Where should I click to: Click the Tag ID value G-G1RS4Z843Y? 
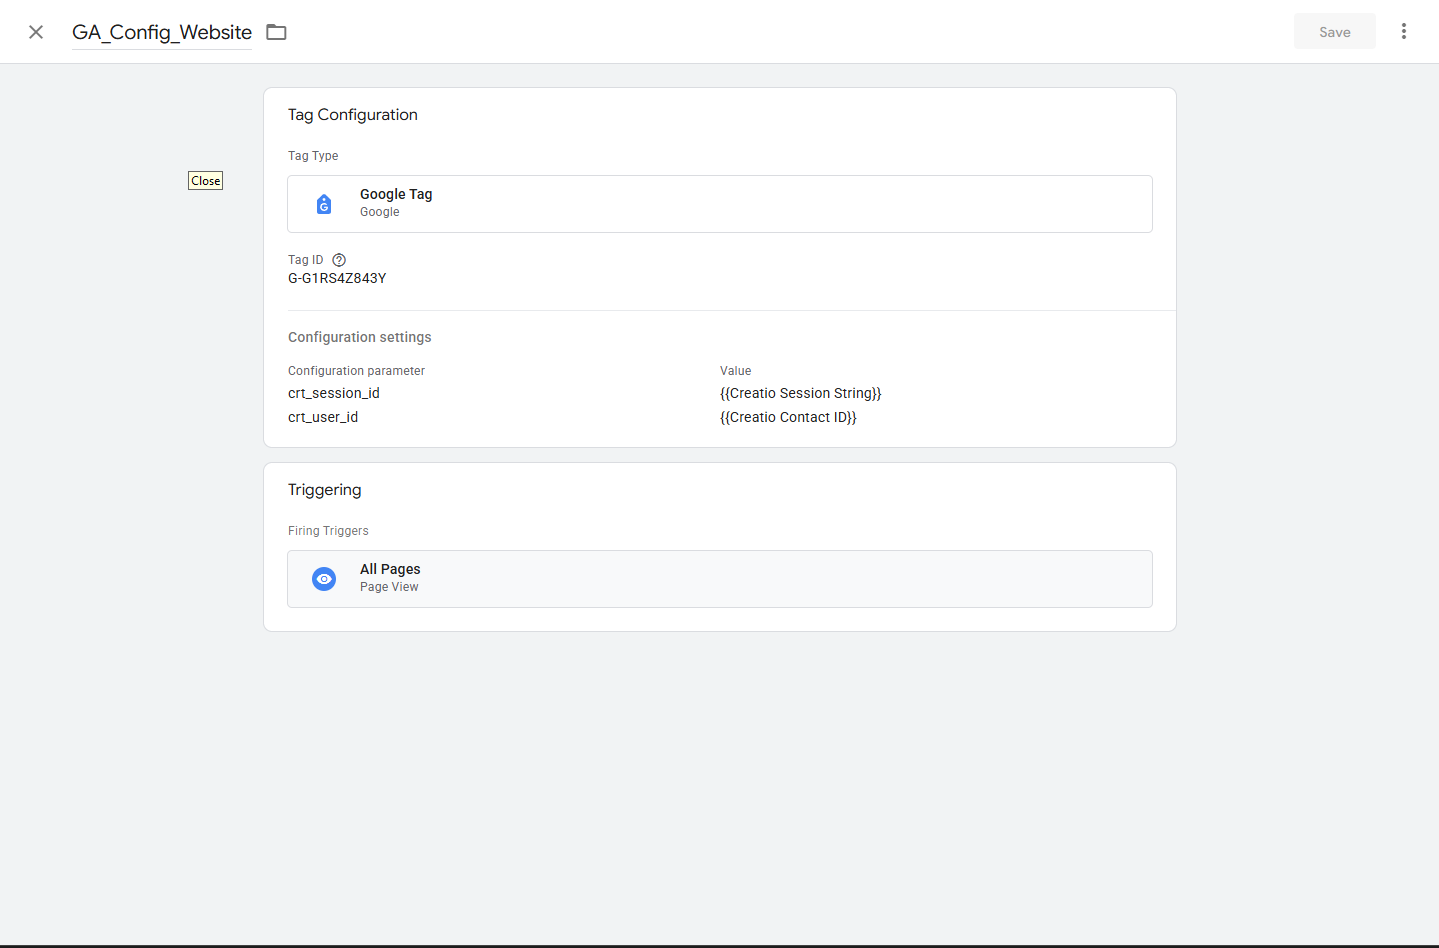tap(337, 278)
